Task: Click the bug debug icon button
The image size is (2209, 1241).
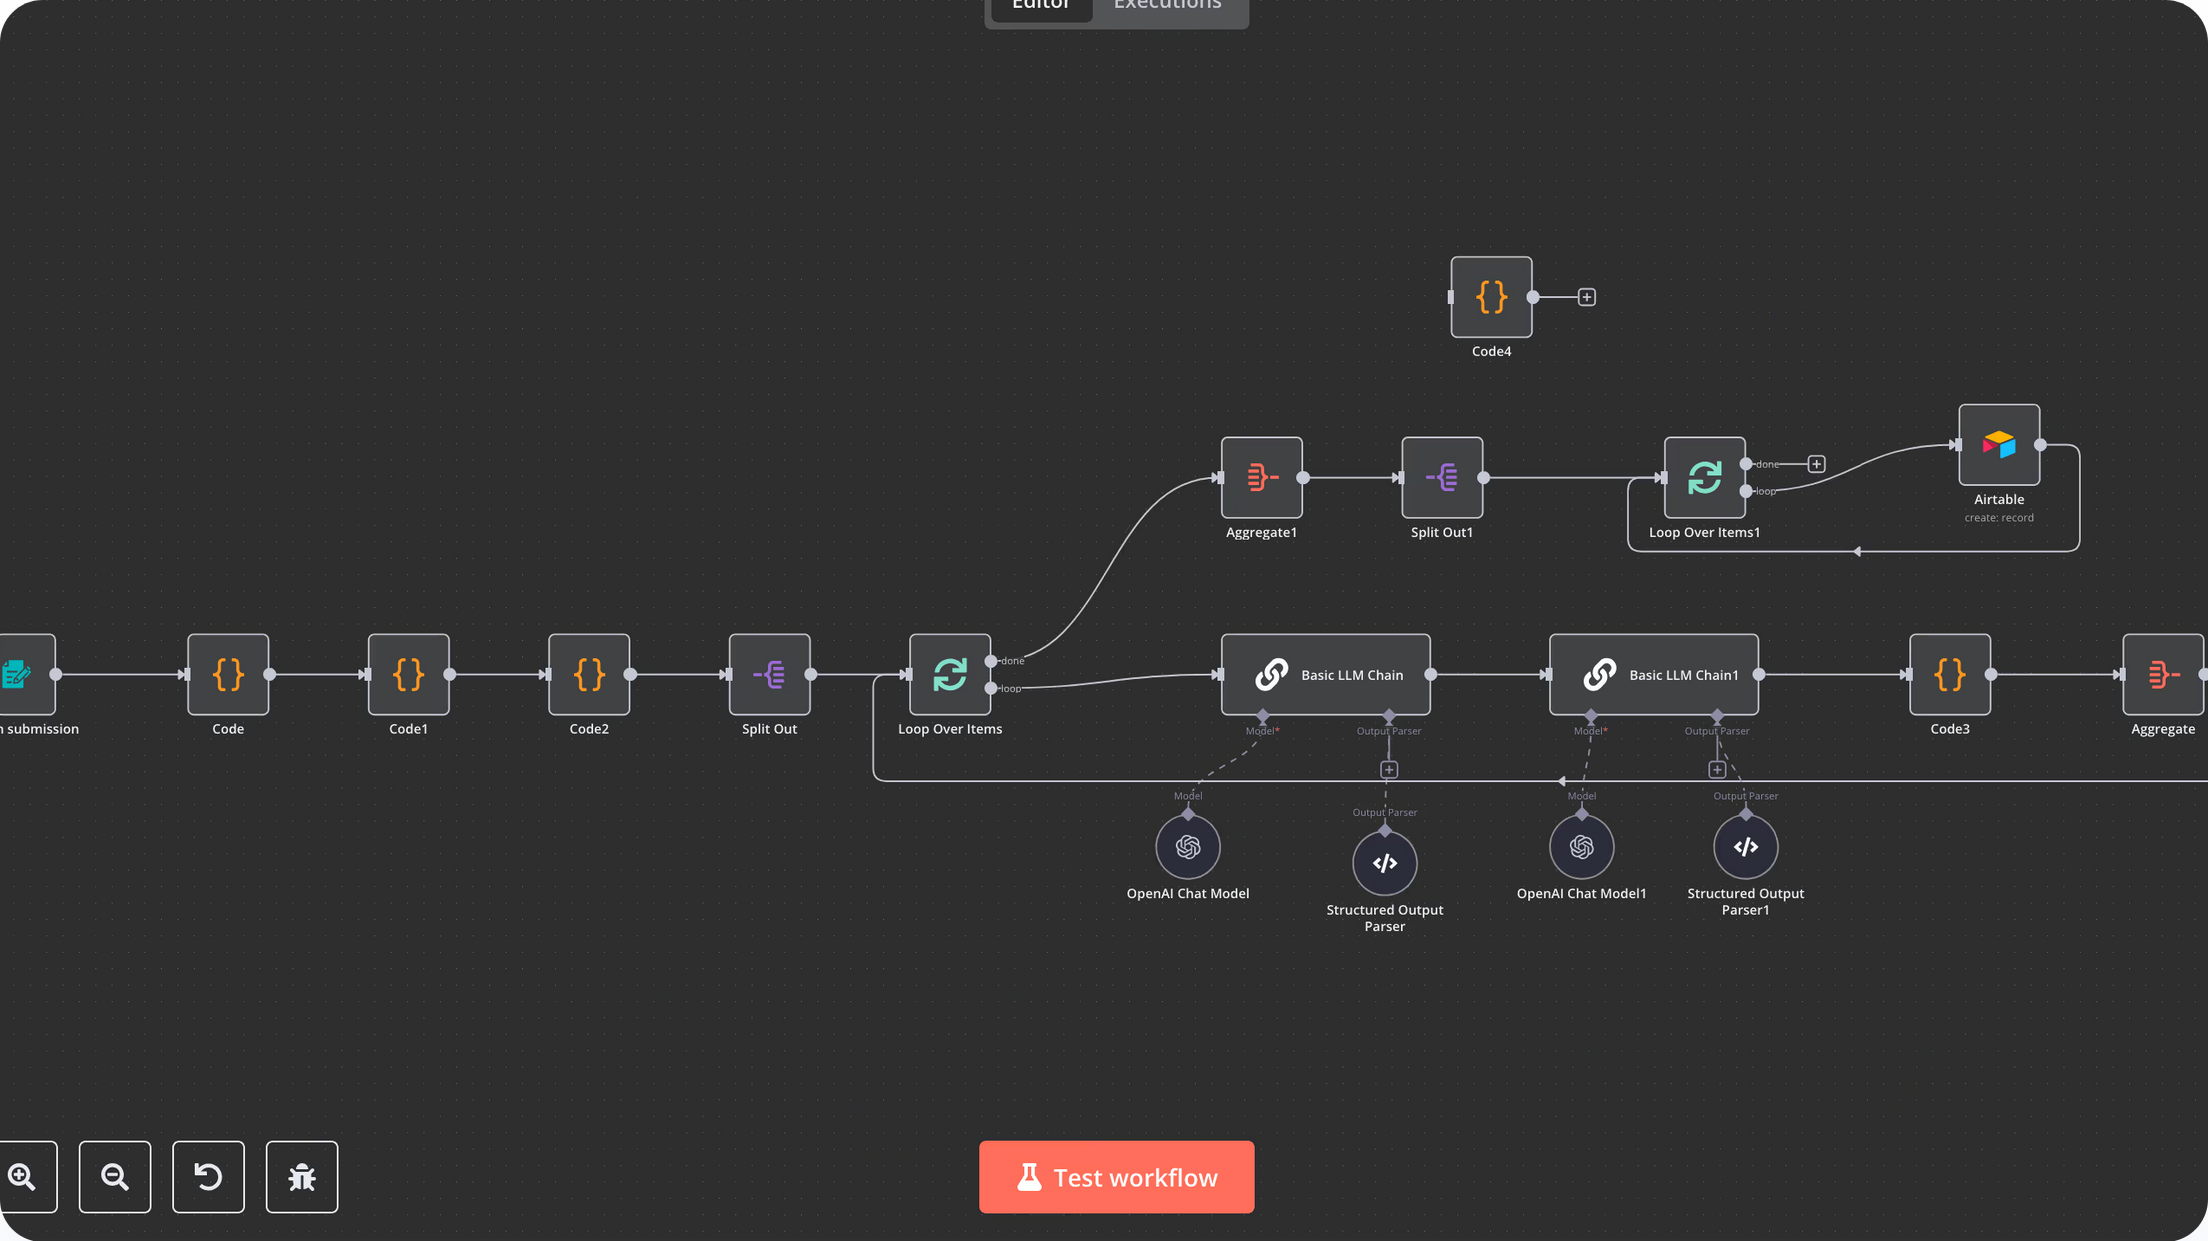Action: click(x=302, y=1177)
